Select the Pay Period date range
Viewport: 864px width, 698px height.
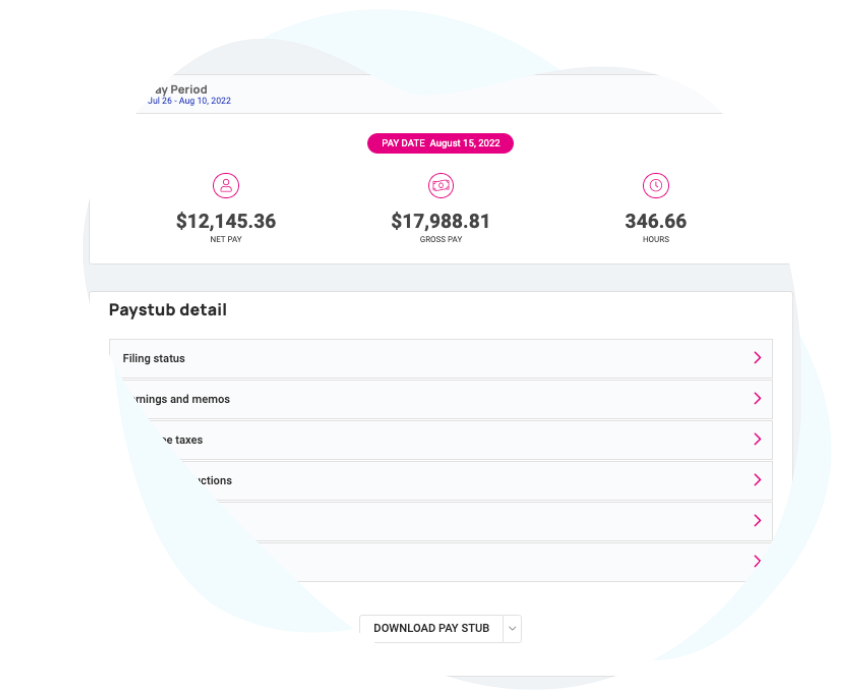[x=189, y=101]
